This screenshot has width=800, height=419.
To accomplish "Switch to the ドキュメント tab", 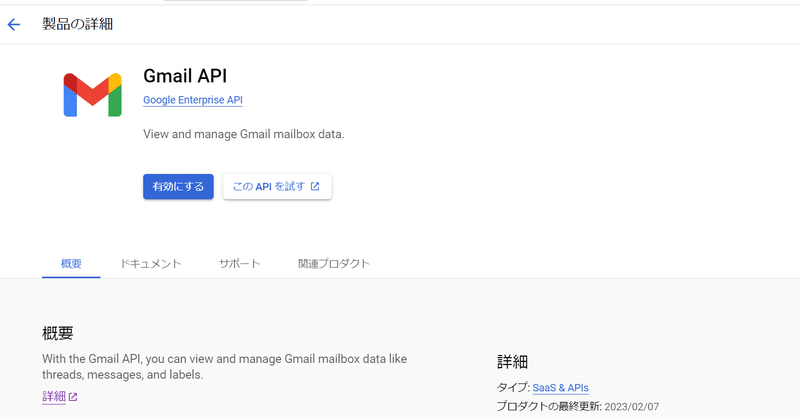I will (x=151, y=264).
